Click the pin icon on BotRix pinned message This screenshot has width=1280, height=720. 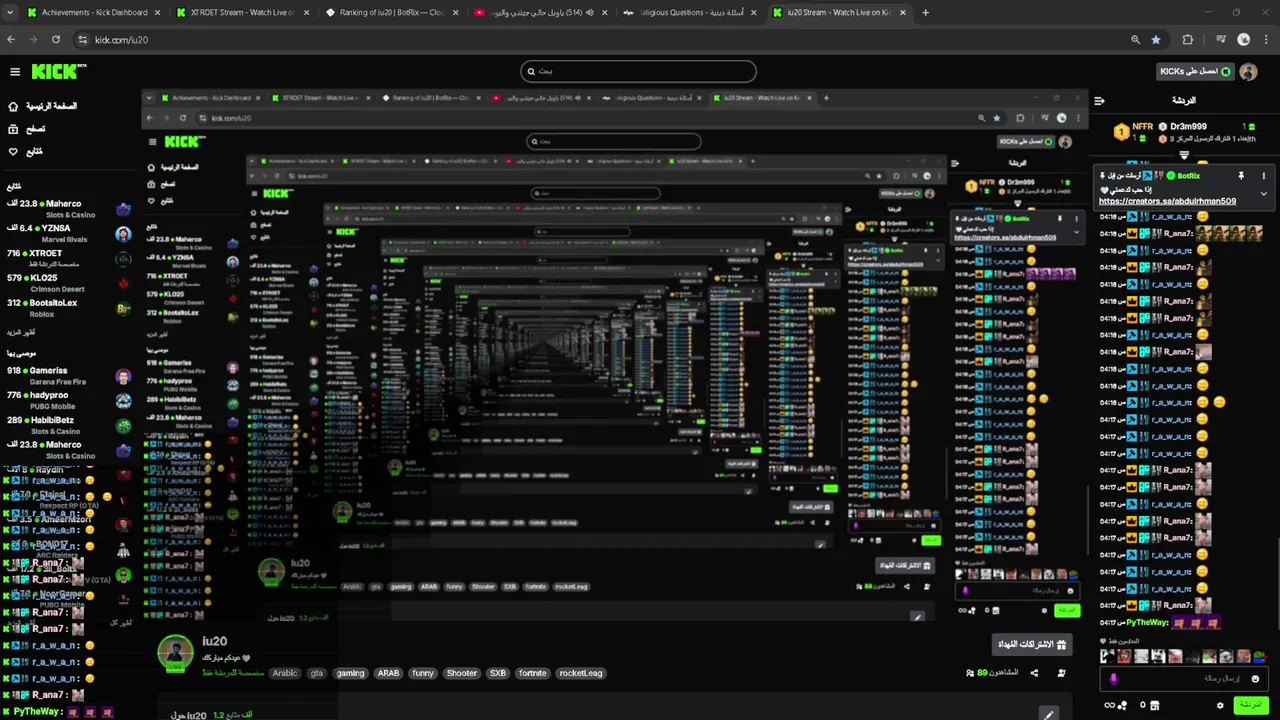1241,176
